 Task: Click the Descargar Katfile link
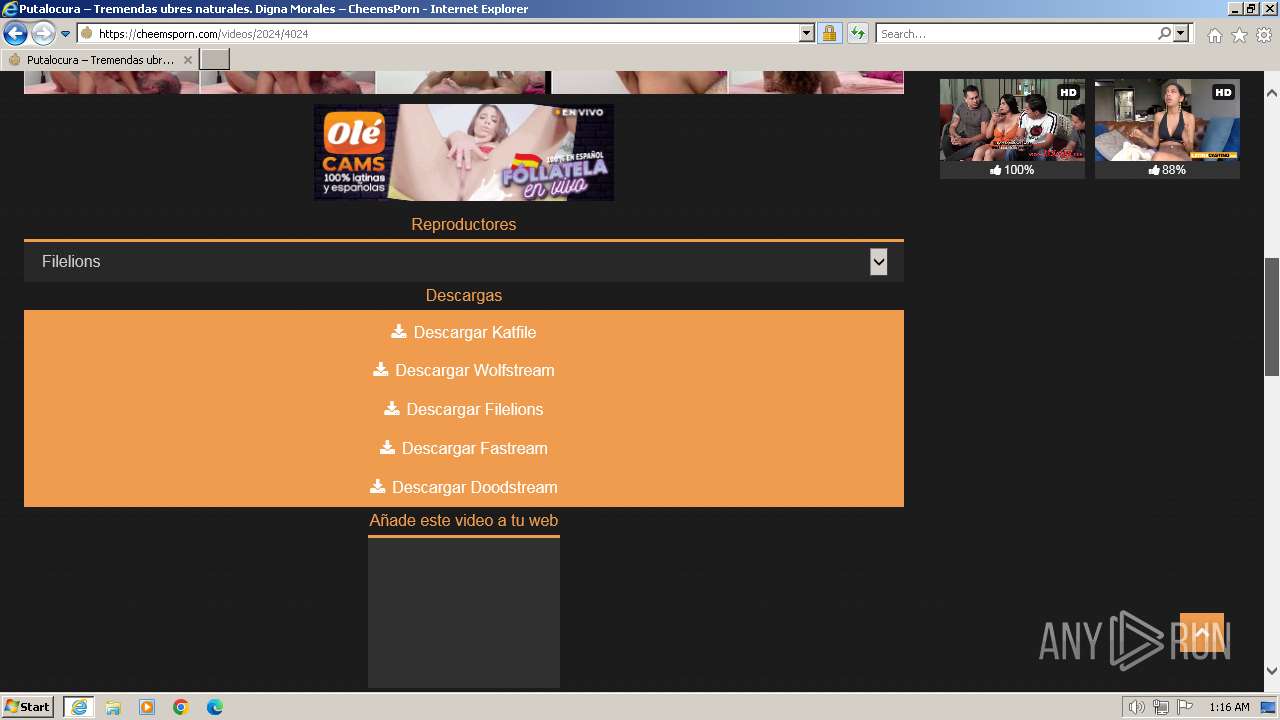click(474, 332)
